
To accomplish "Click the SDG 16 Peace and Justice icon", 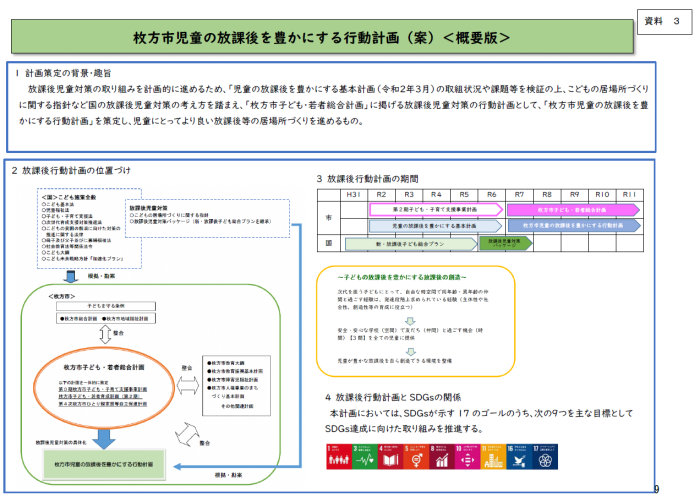I will [x=519, y=456].
